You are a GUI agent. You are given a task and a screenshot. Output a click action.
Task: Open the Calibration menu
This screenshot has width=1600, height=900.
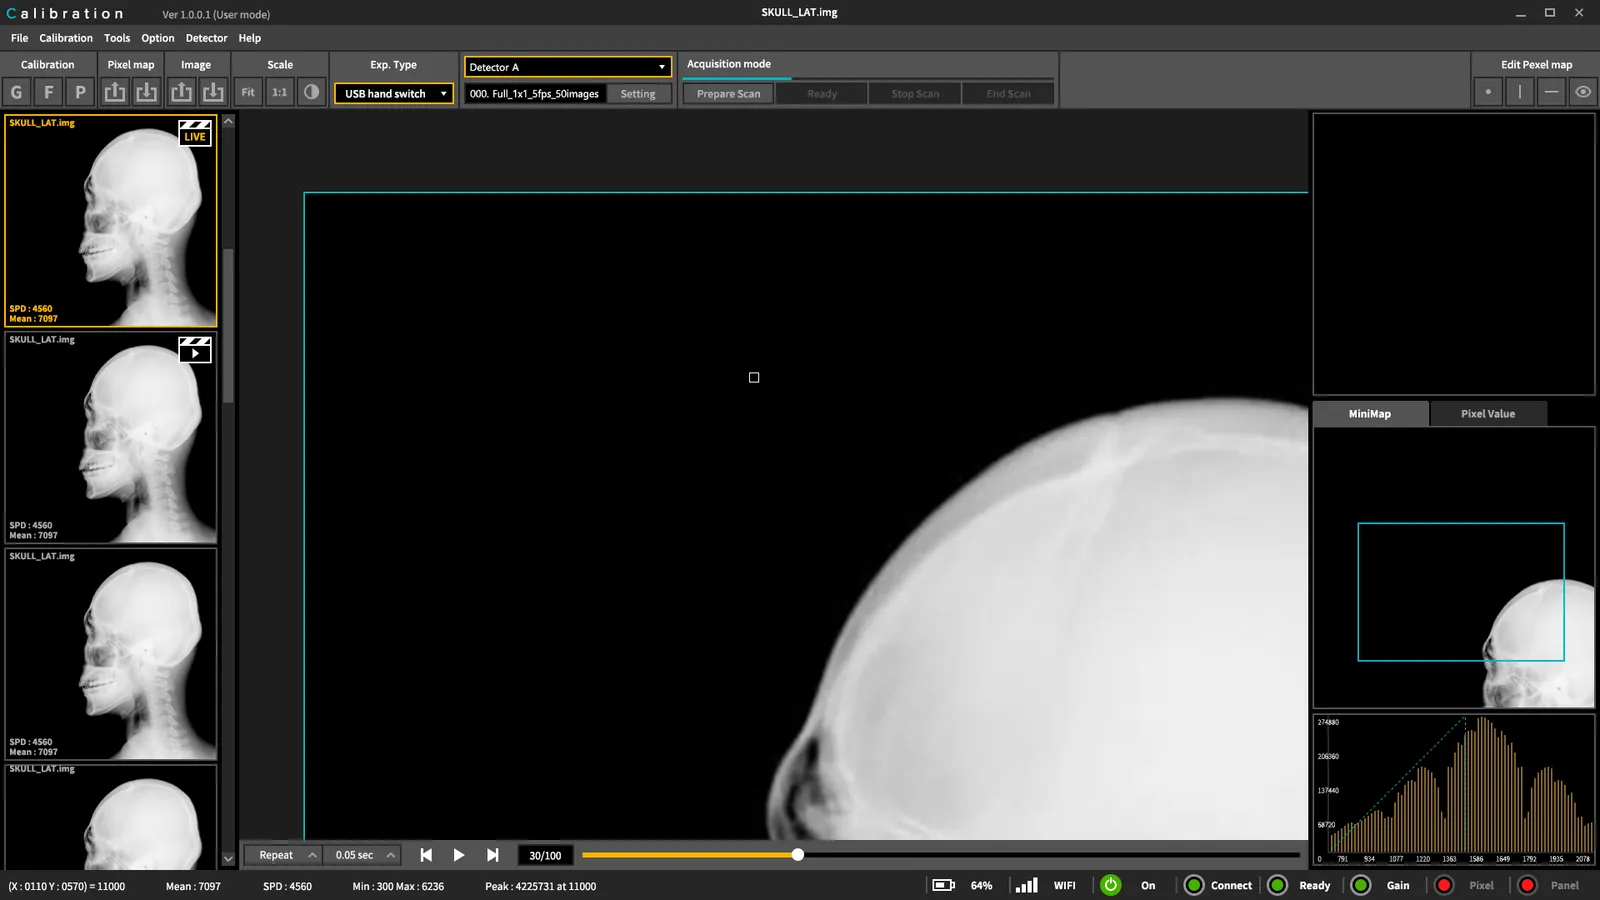66,38
